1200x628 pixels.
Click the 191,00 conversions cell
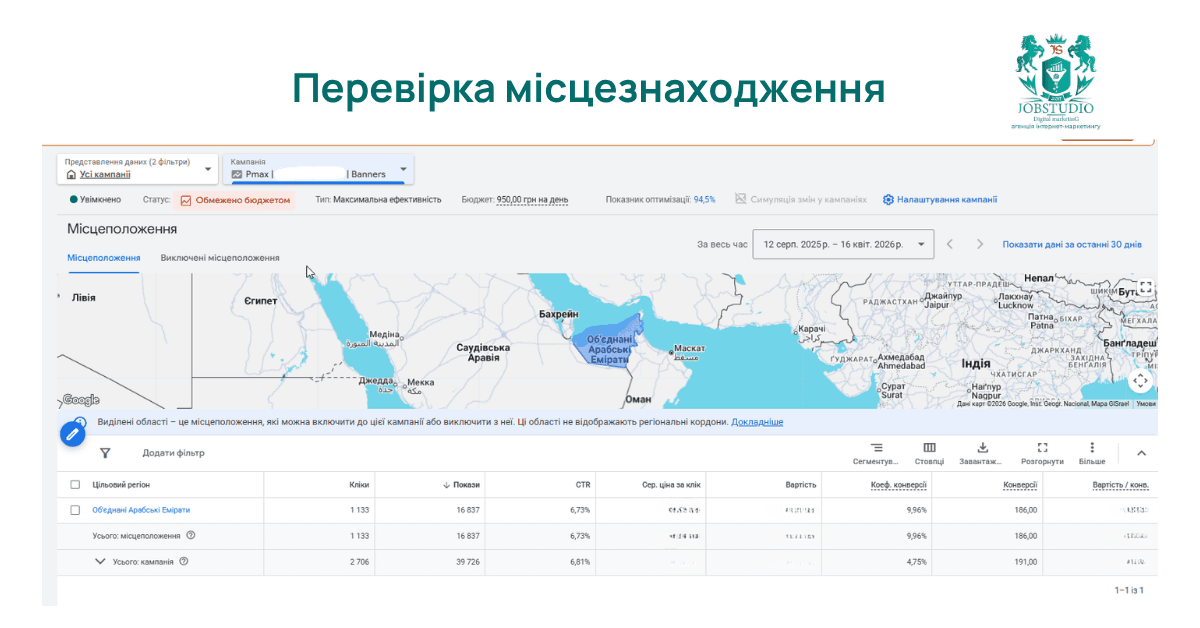(x=1025, y=561)
